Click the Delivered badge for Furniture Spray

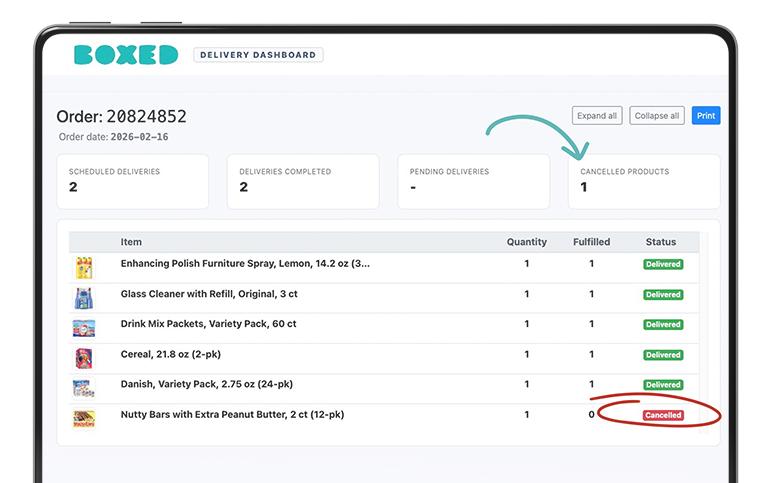coord(663,264)
